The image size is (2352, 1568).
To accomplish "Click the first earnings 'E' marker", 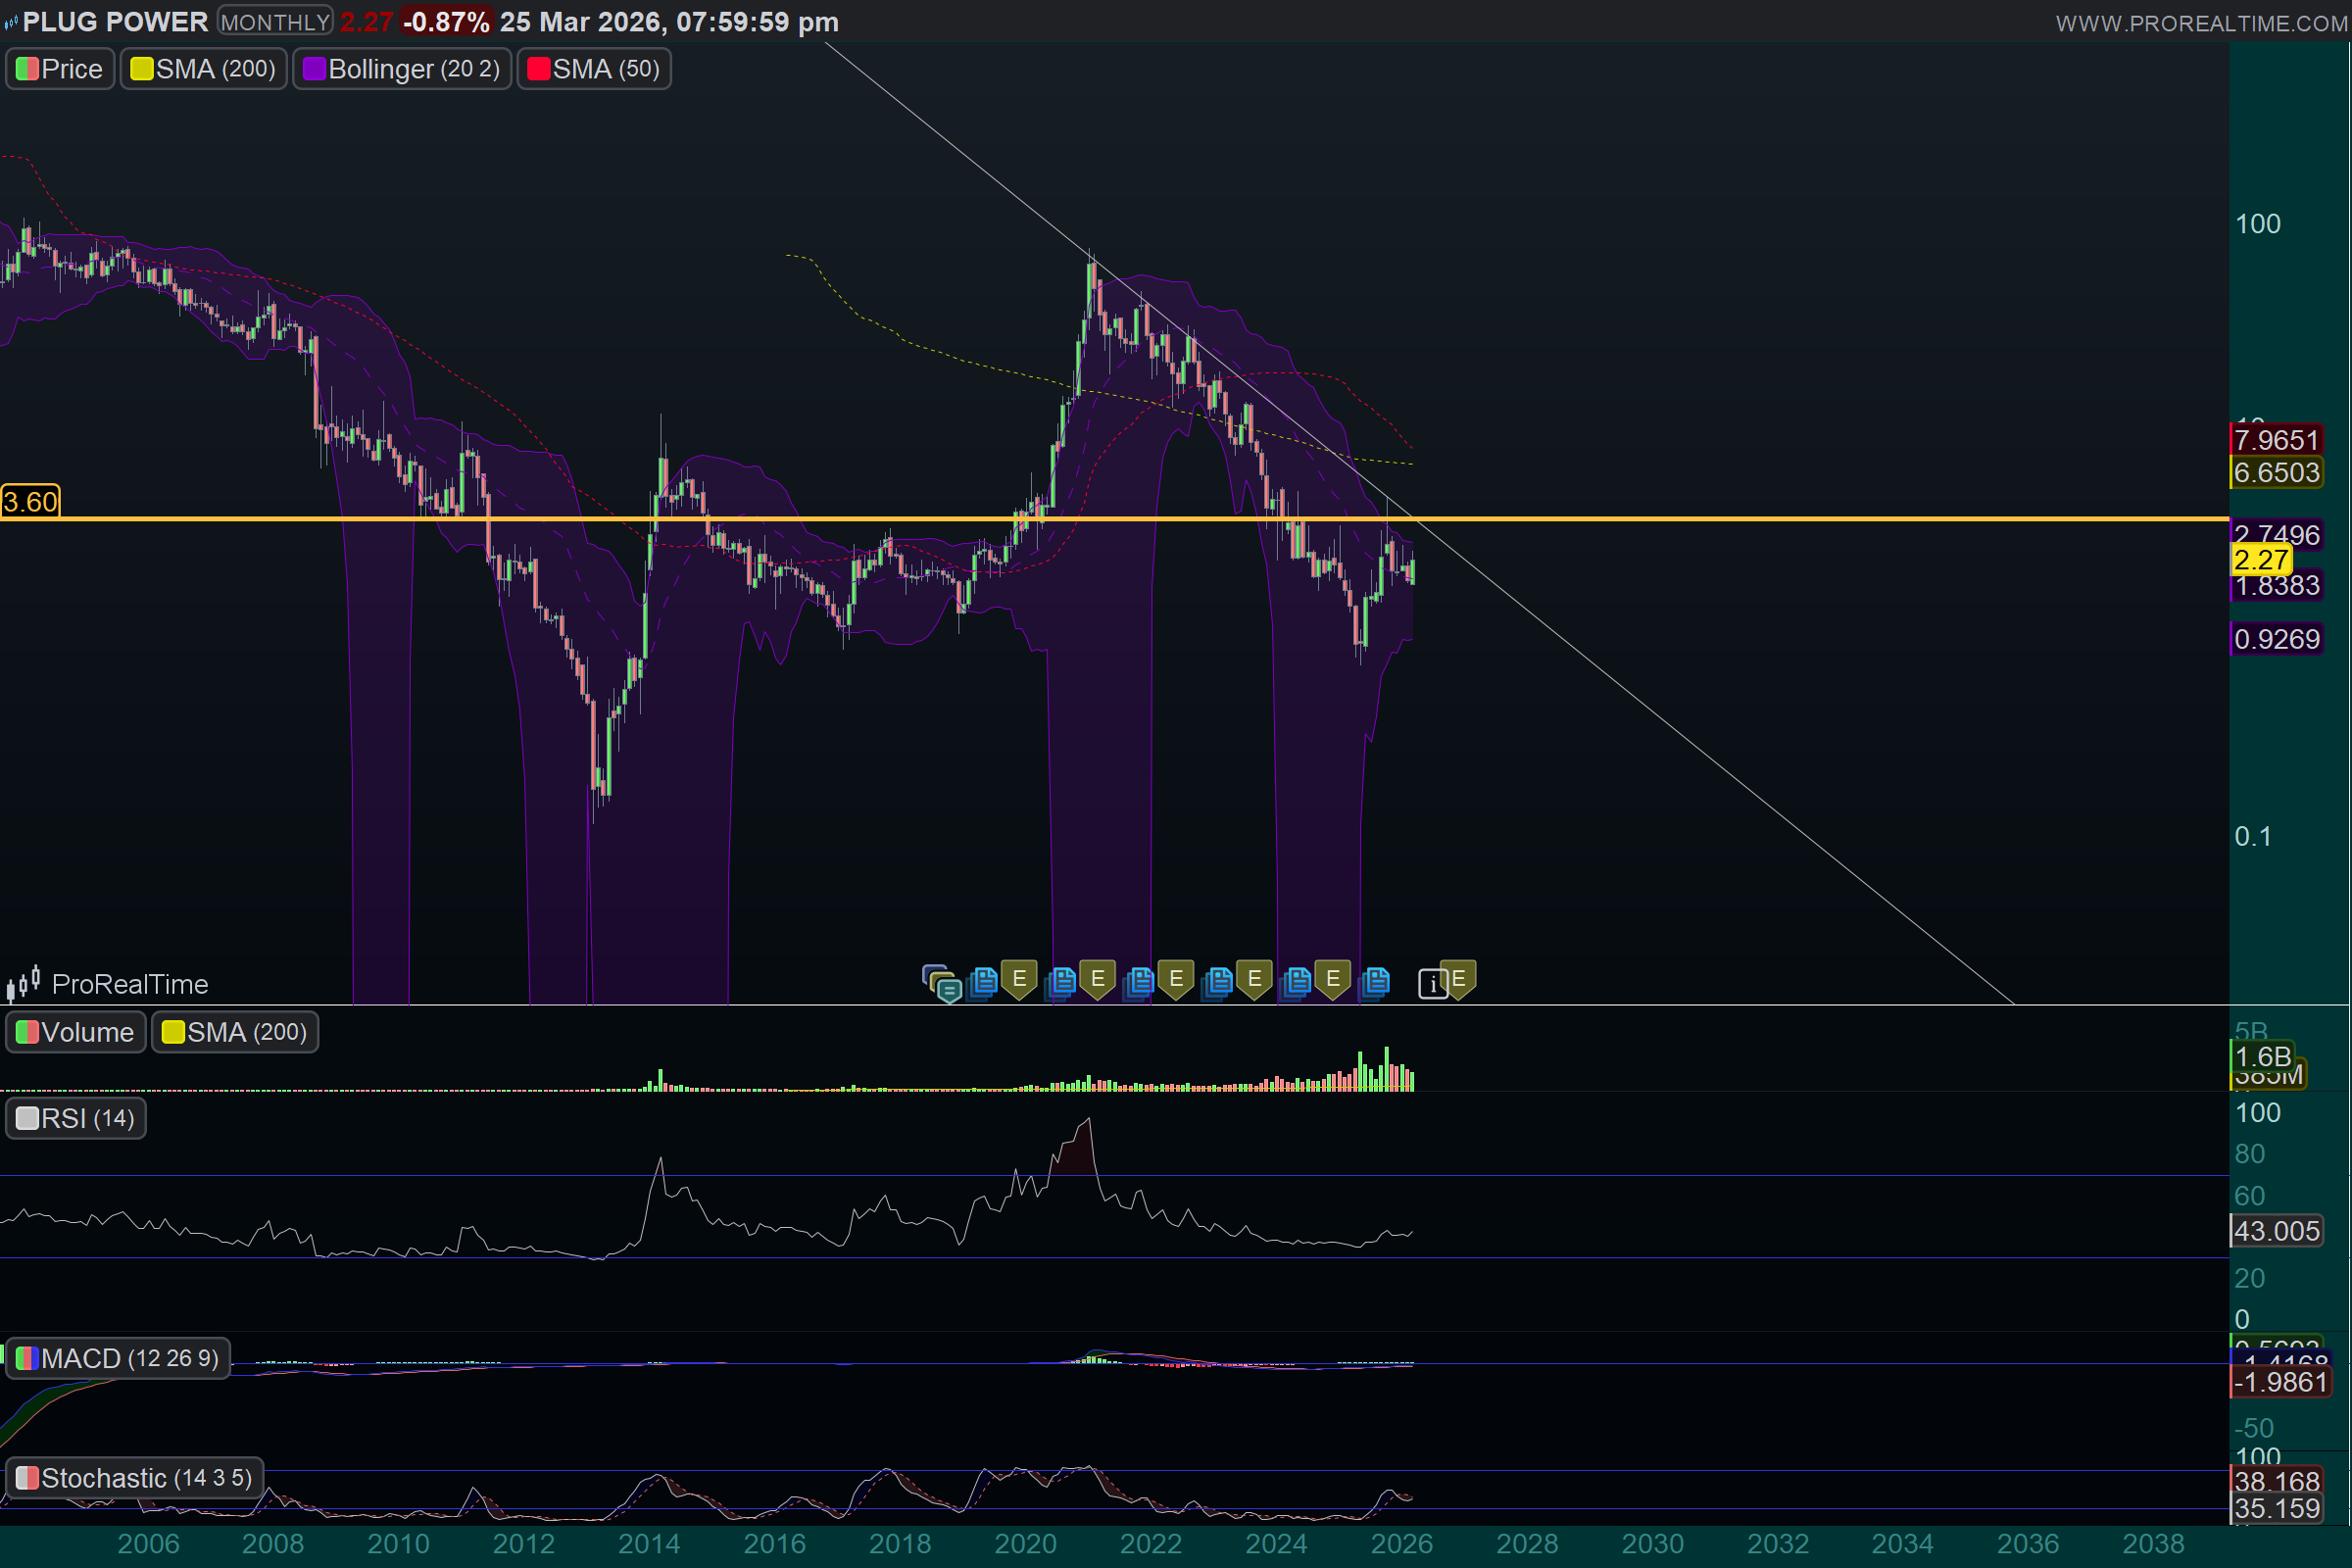I will 1019,979.
